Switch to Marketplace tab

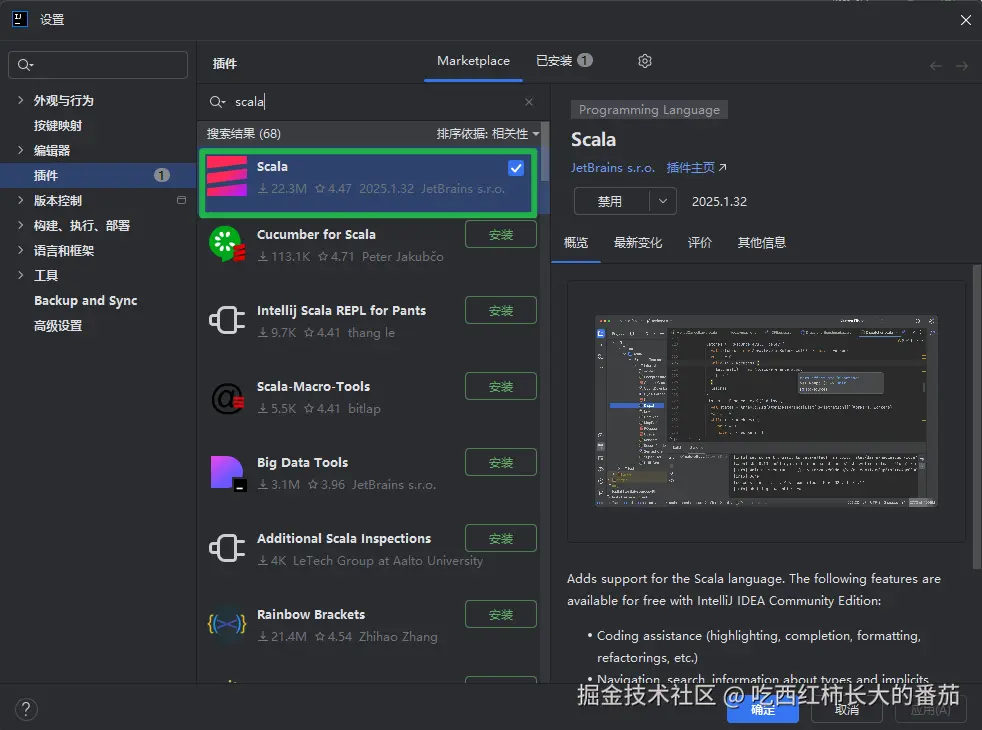(473, 61)
